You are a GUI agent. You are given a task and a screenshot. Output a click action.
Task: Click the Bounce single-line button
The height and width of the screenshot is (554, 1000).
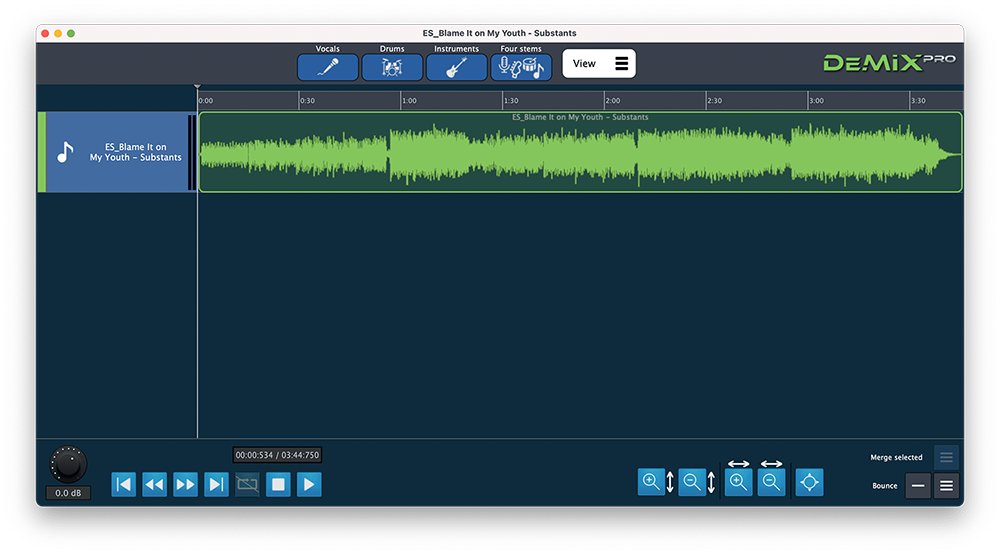point(917,487)
